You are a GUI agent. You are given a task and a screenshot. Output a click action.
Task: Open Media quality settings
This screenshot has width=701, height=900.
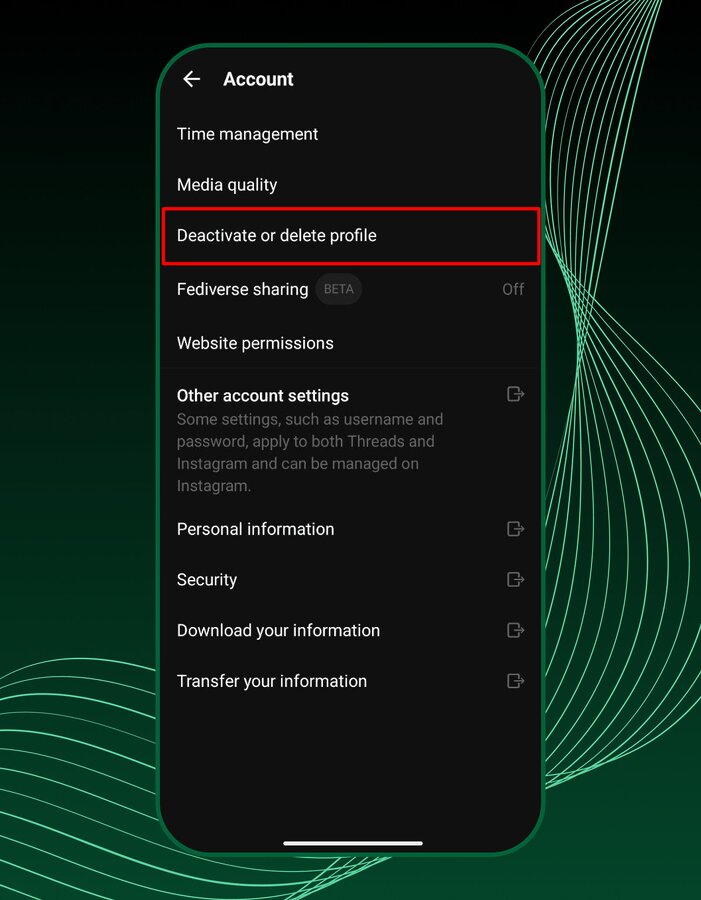[227, 185]
